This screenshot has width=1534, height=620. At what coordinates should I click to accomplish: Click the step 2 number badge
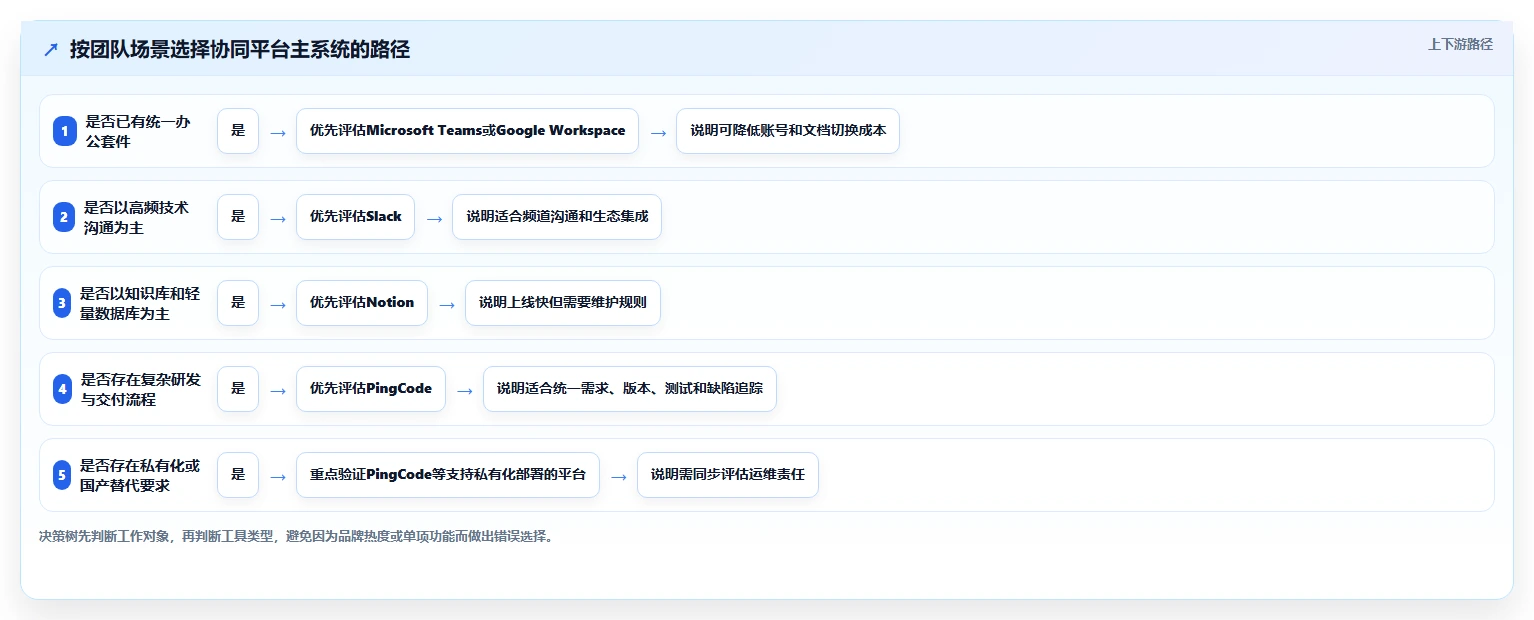65,217
